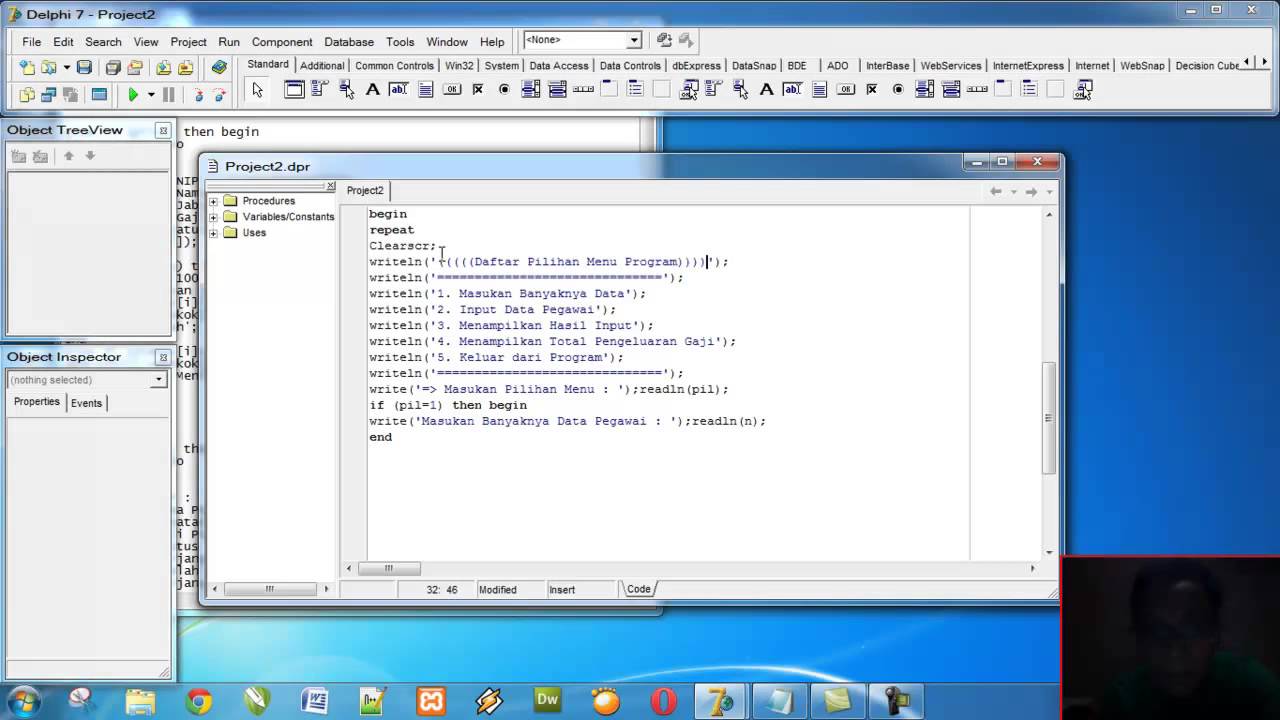Click the Save All toolbar icon
Image resolution: width=1280 pixels, height=720 pixels.
pos(113,67)
